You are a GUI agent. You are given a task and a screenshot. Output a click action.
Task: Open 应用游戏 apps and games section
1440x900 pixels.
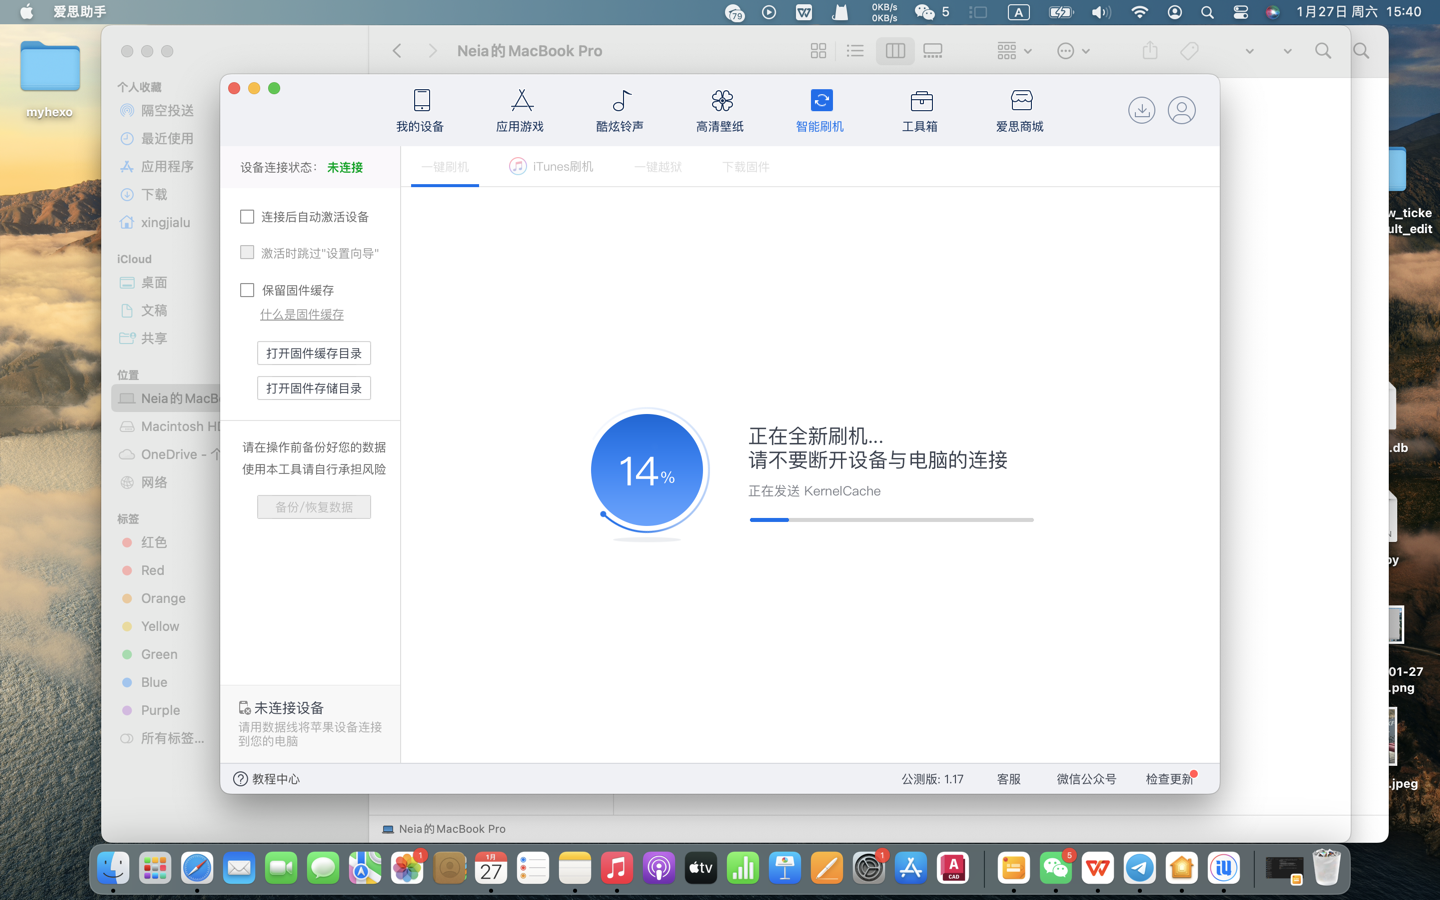coord(520,110)
